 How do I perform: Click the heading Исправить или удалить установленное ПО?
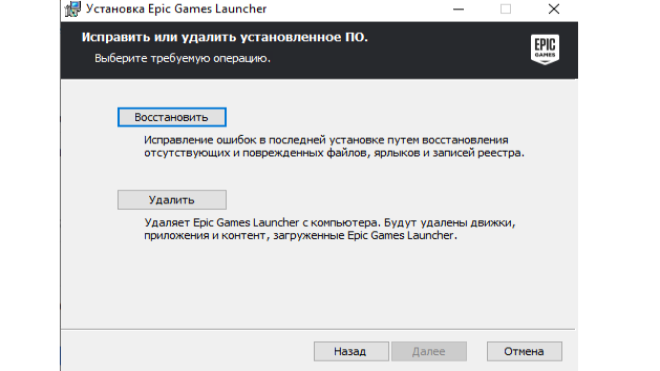(x=225, y=37)
